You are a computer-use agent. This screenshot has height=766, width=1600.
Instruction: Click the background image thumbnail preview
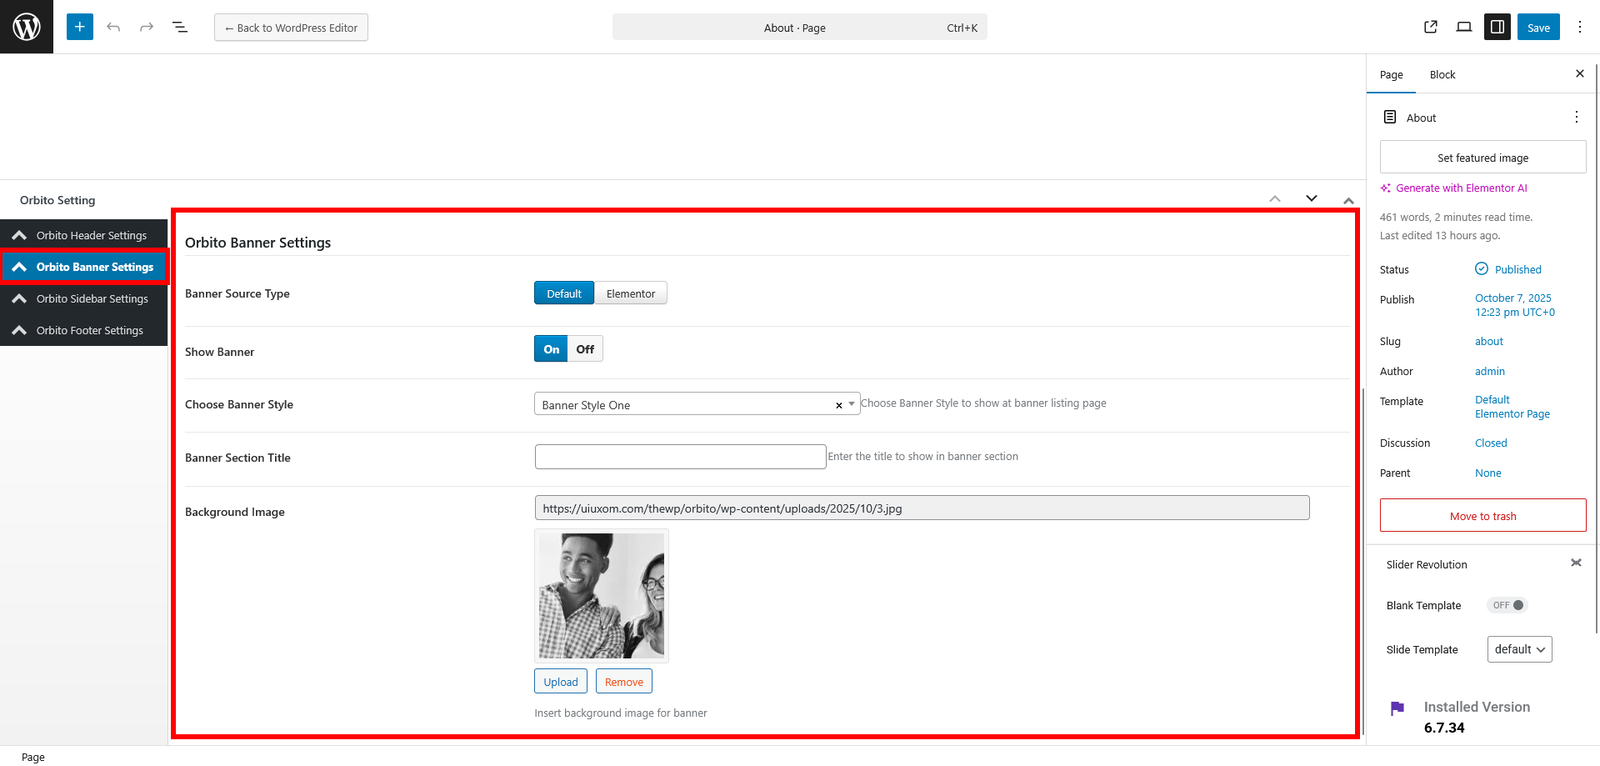click(x=601, y=595)
